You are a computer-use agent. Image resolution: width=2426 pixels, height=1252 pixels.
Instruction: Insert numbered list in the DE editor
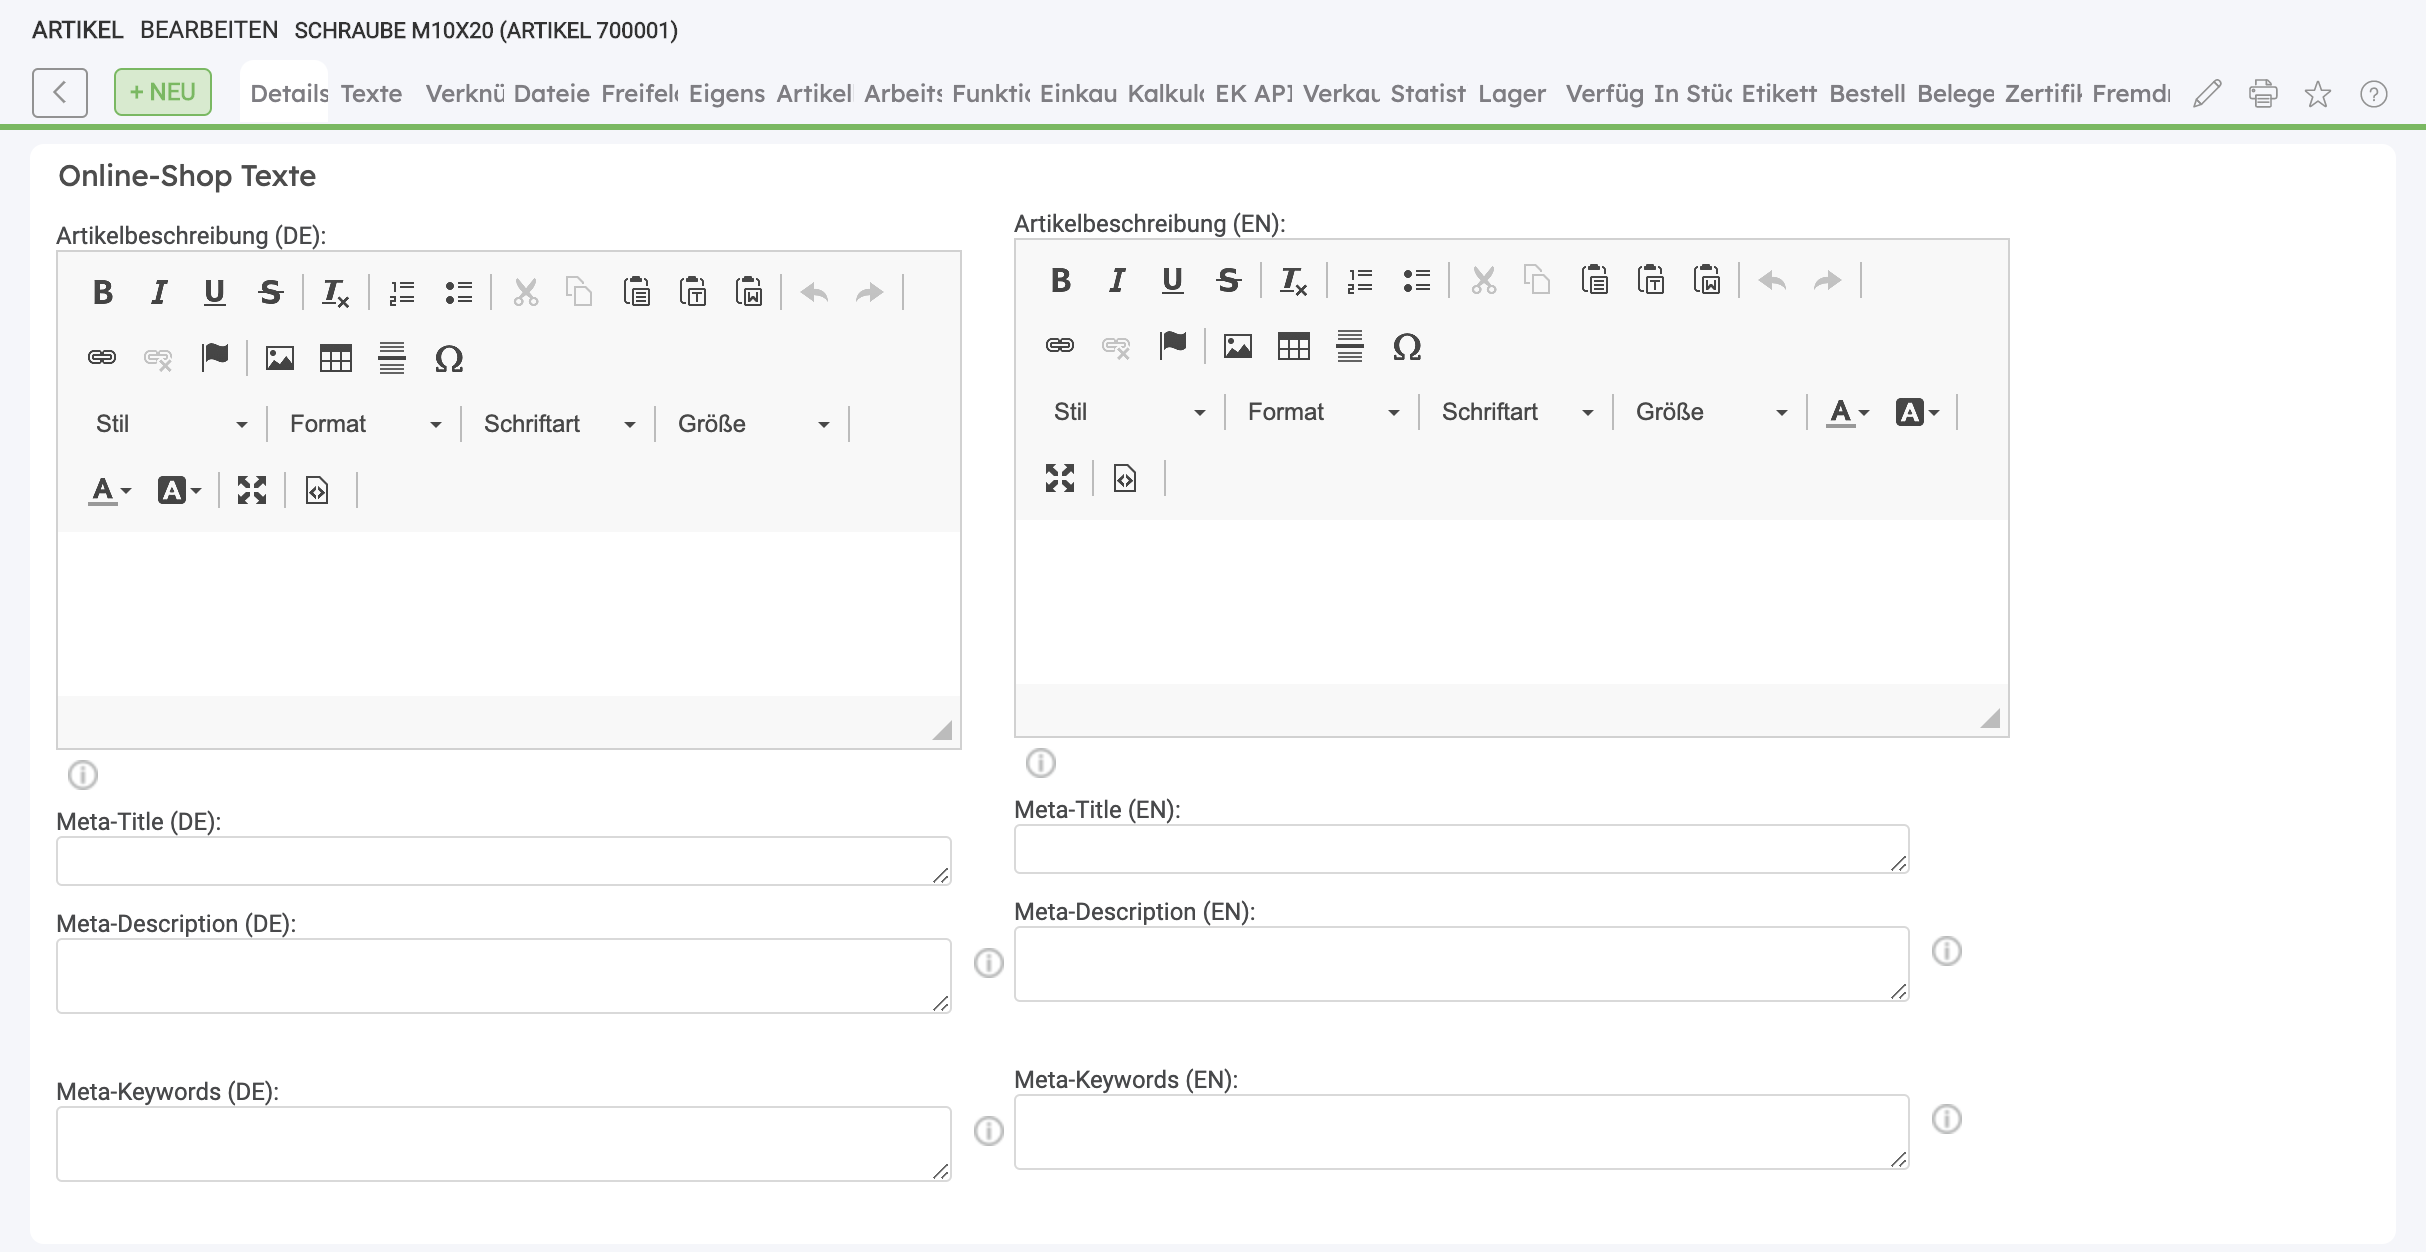[x=402, y=293]
